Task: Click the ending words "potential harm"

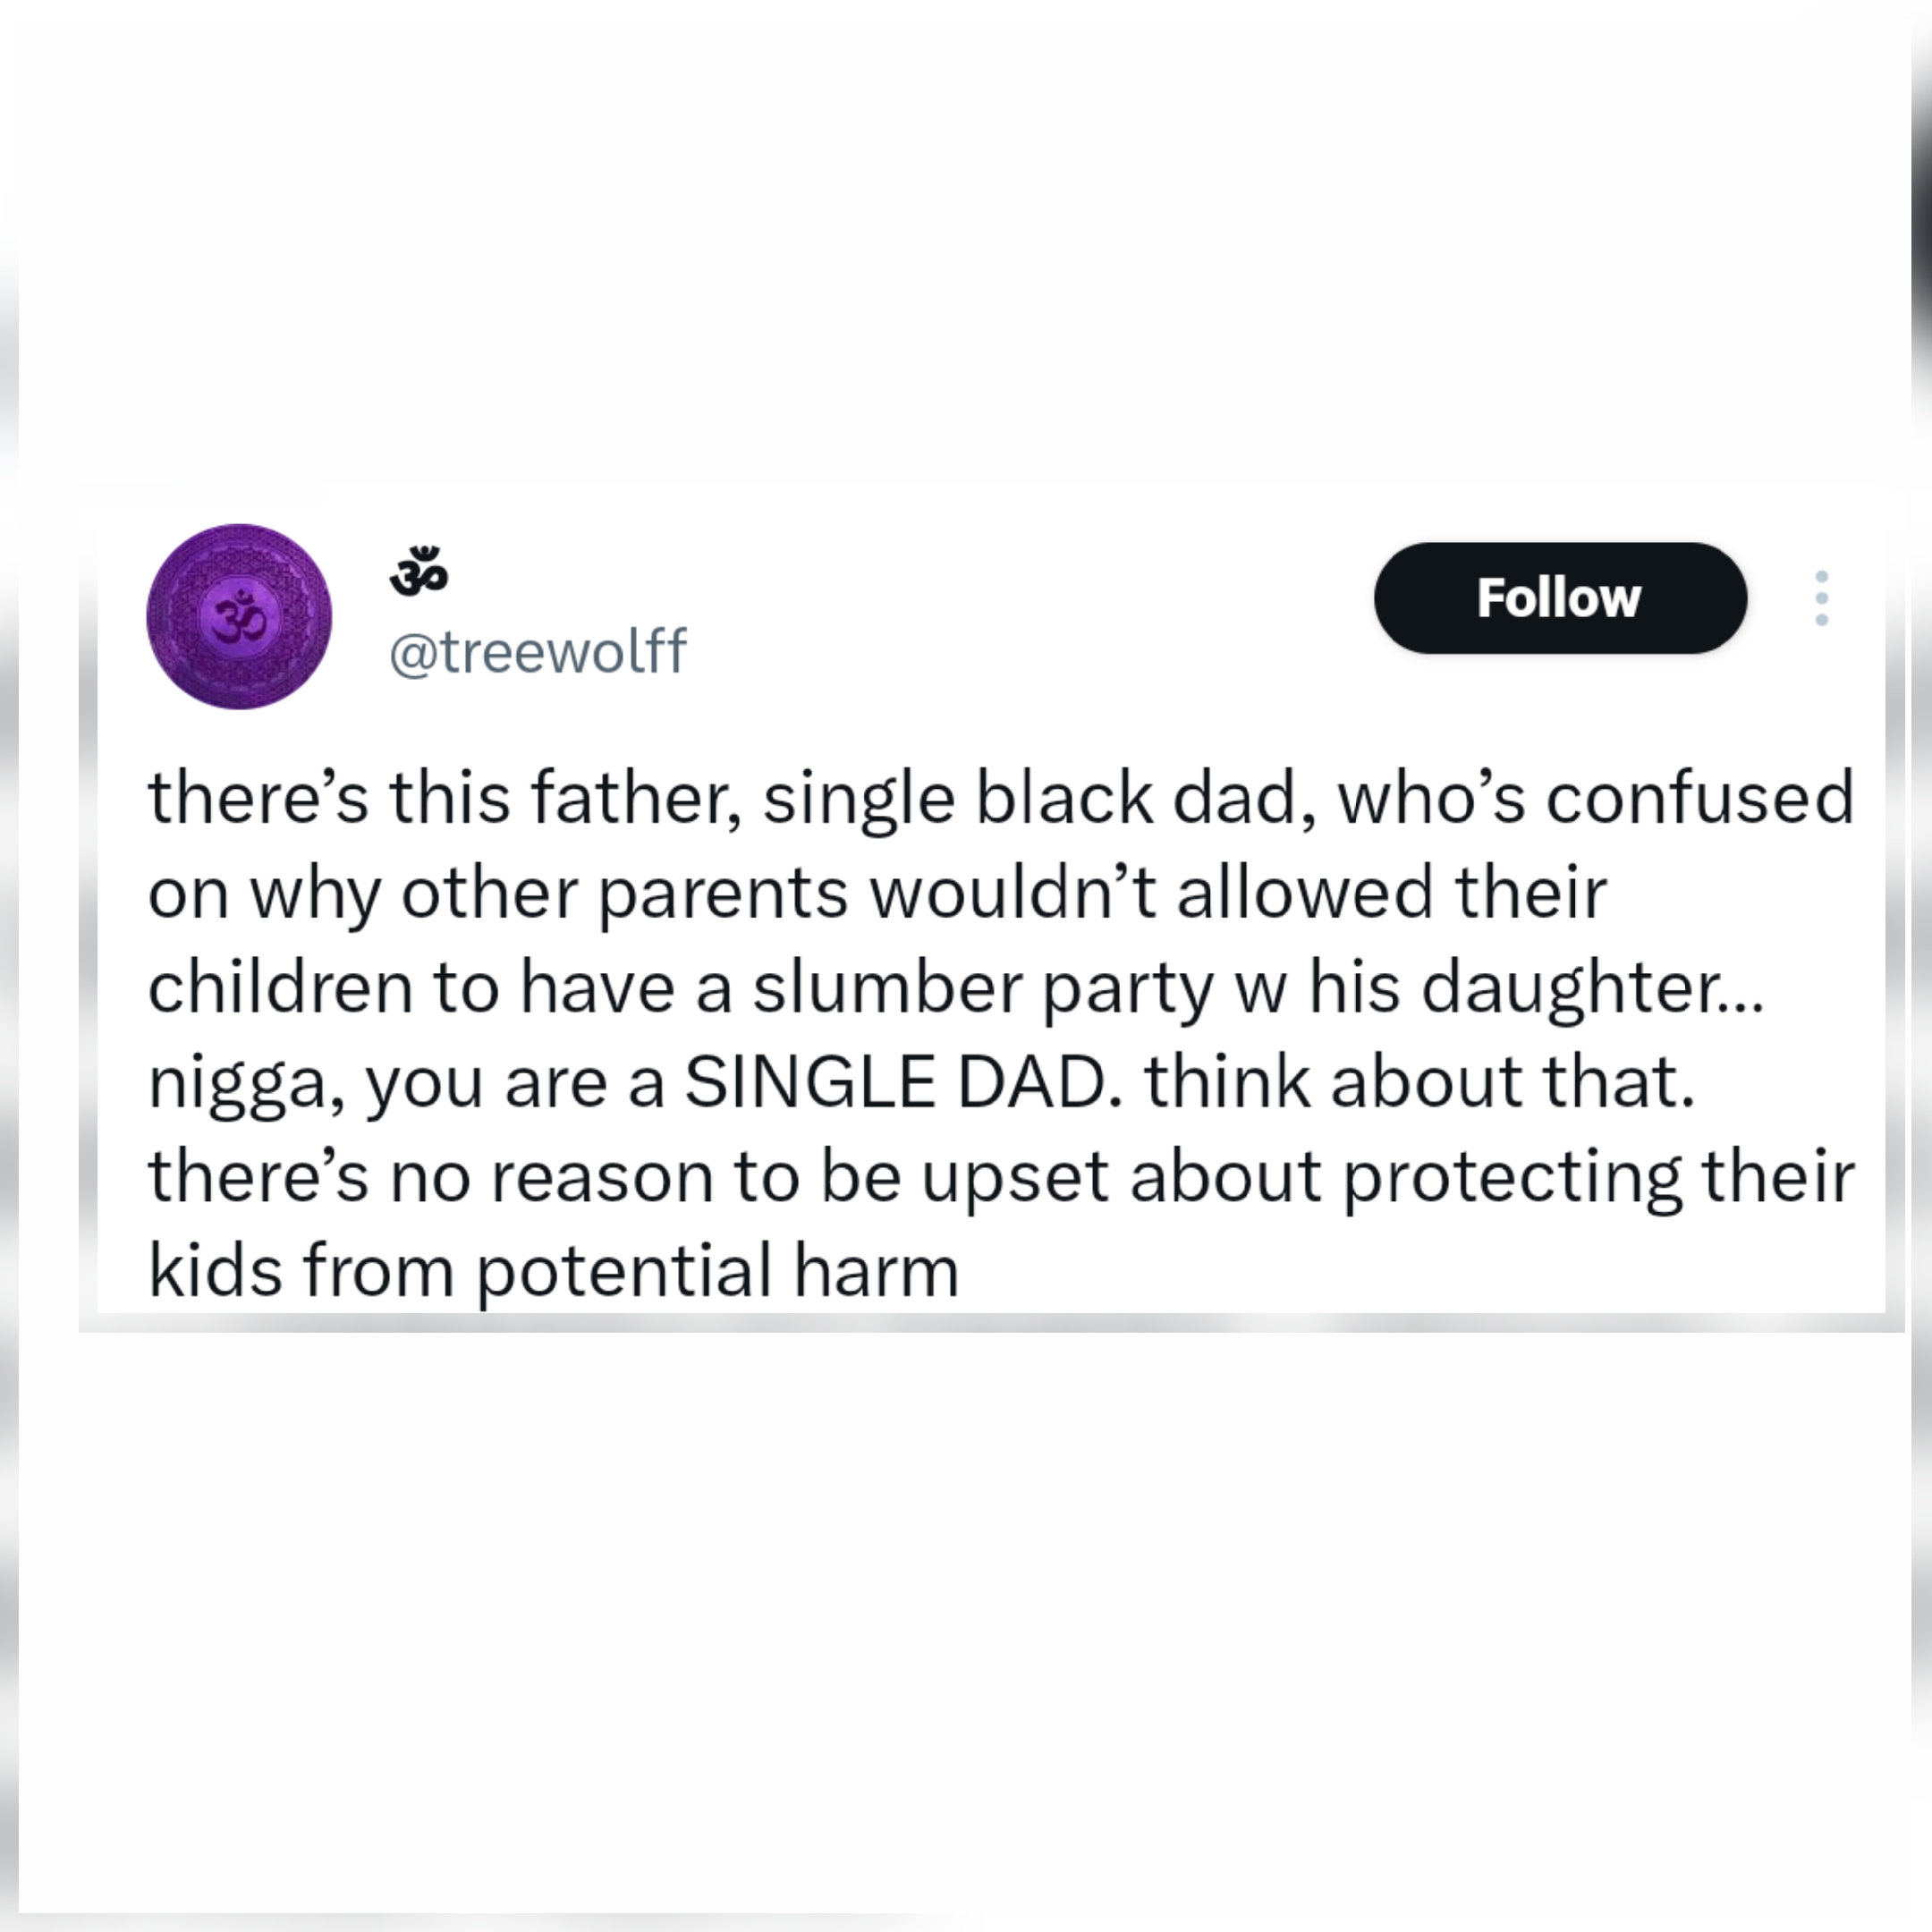Action: [x=717, y=1271]
